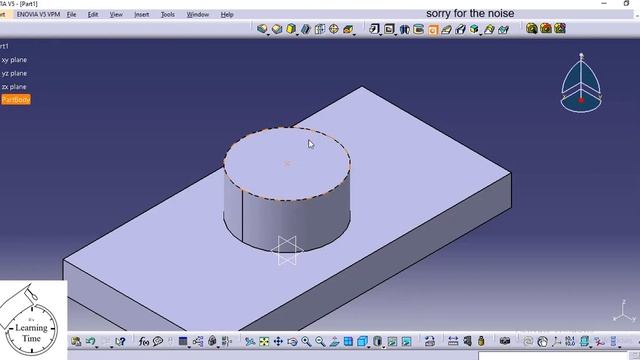The image size is (640, 360).
Task: Click the Isometric View cube icon
Action: 362,341
